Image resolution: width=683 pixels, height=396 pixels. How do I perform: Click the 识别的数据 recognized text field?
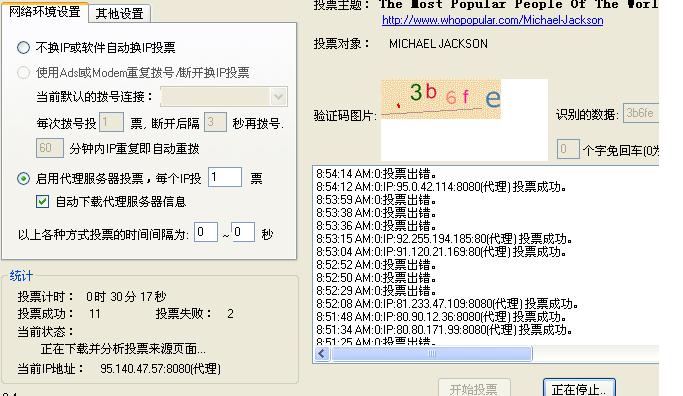[641, 113]
